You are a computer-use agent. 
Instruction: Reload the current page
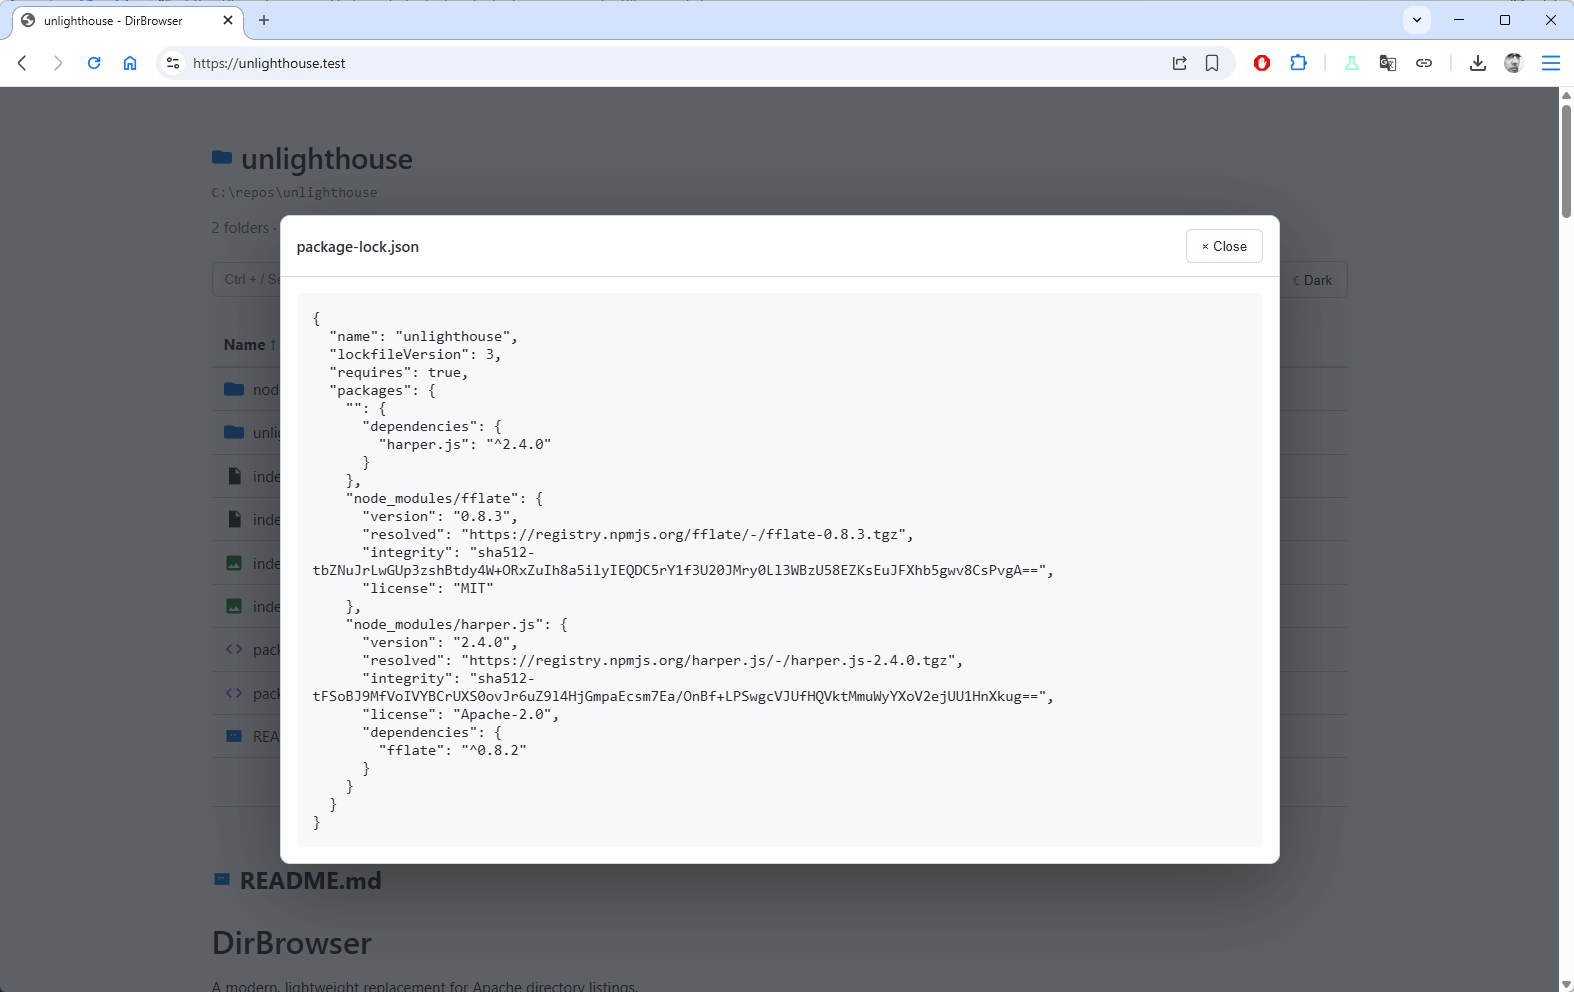tap(94, 63)
